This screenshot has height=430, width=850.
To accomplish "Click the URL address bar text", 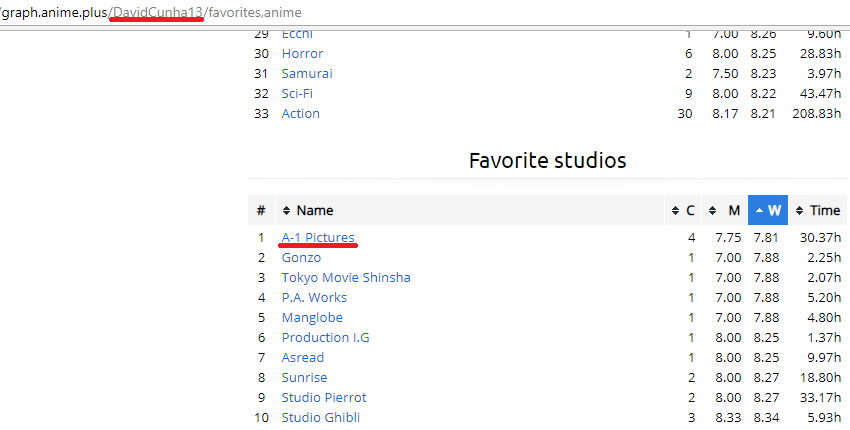I will coord(150,12).
